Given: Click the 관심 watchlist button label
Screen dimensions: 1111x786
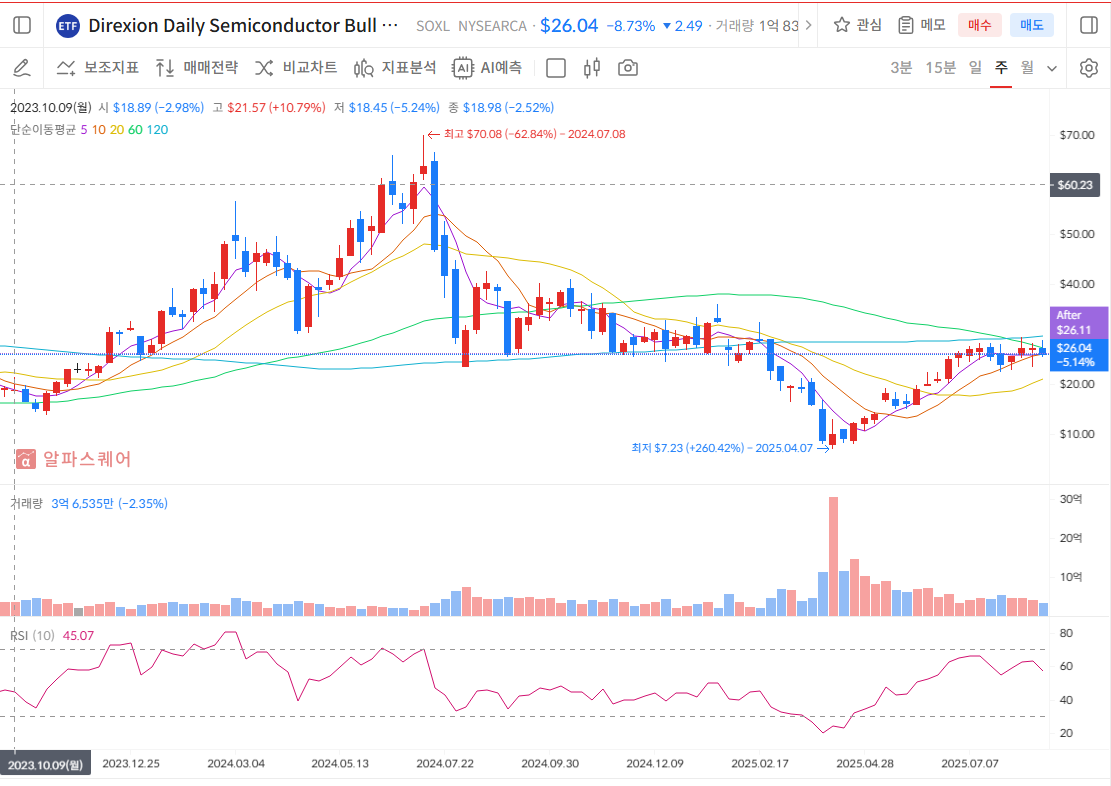Looking at the screenshot, I should 869,26.
